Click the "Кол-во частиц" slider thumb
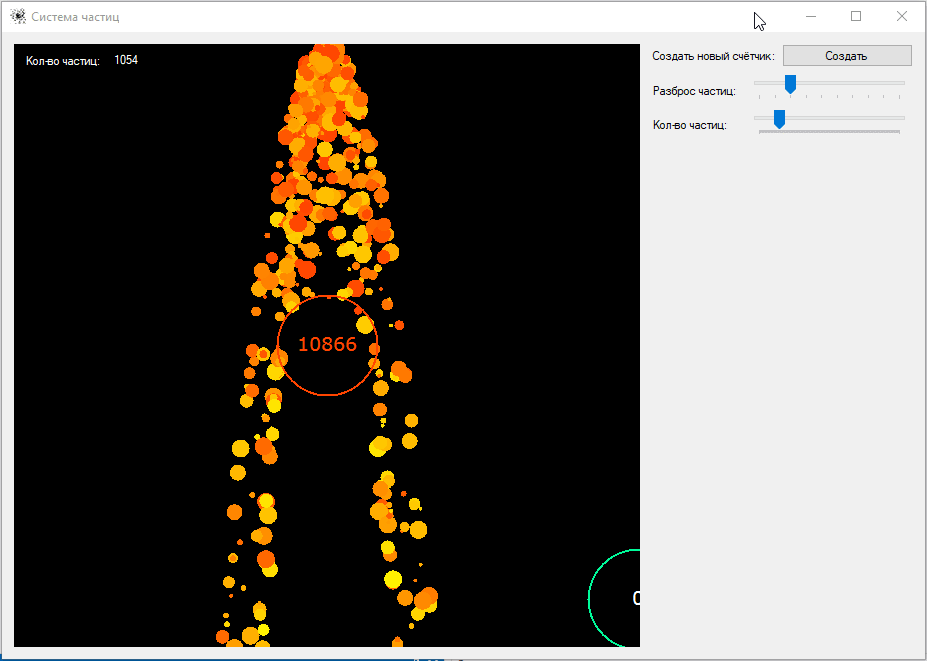 pos(779,119)
